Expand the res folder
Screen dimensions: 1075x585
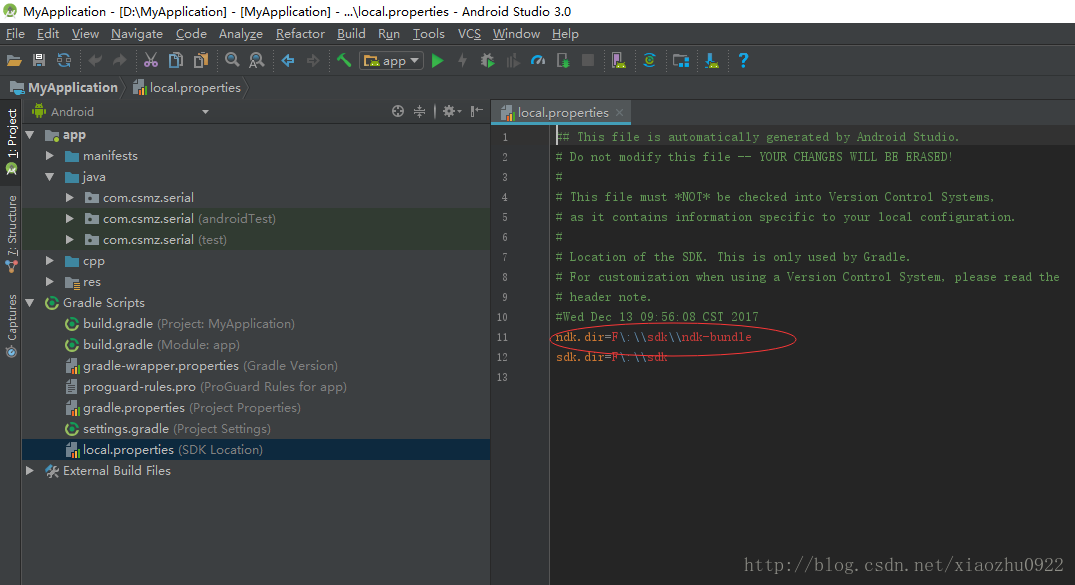[49, 282]
